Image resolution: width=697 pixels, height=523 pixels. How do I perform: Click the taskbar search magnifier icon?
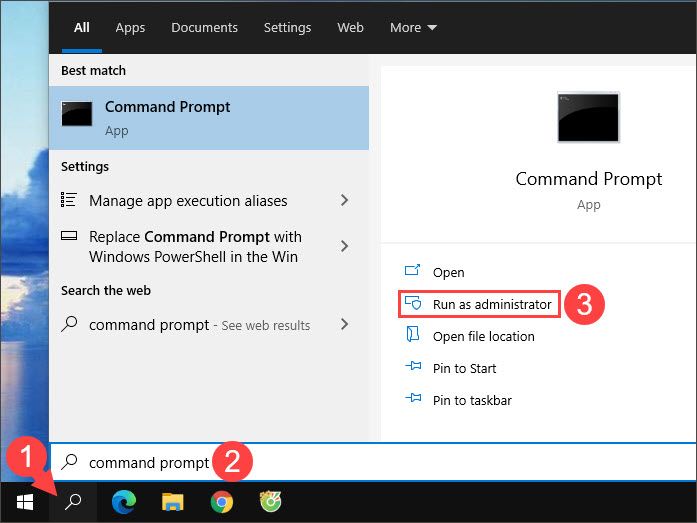[73, 502]
